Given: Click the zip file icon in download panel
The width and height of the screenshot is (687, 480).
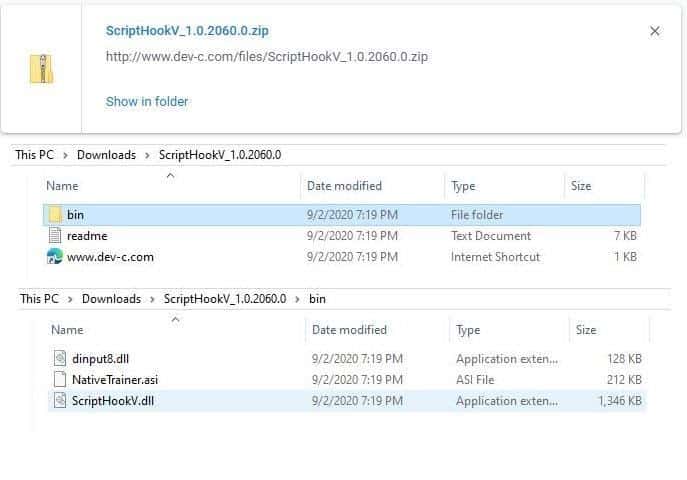Looking at the screenshot, I should [x=41, y=68].
